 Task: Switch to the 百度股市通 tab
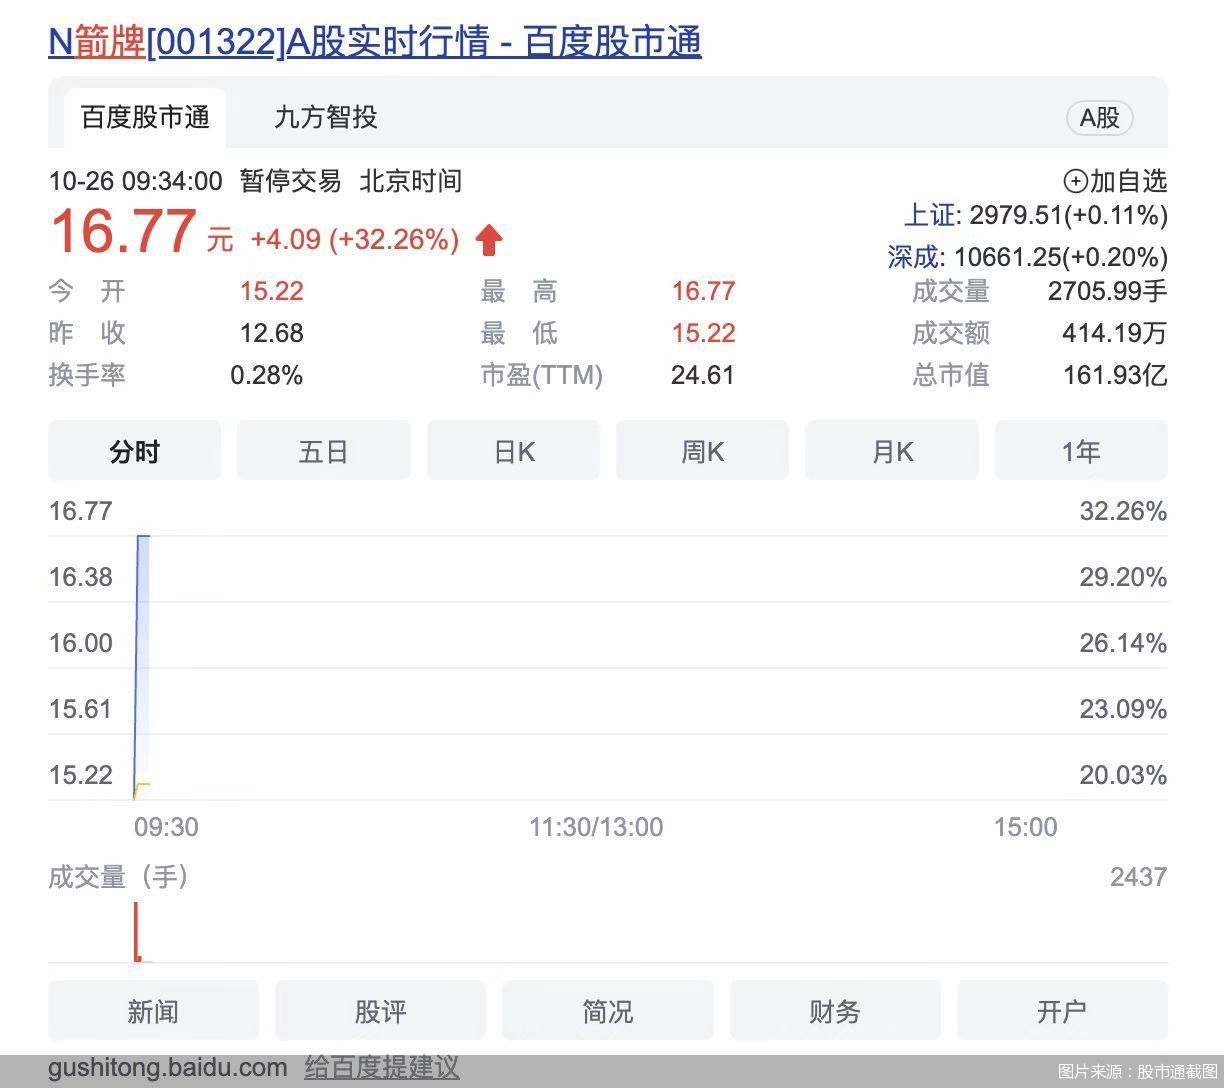[145, 117]
